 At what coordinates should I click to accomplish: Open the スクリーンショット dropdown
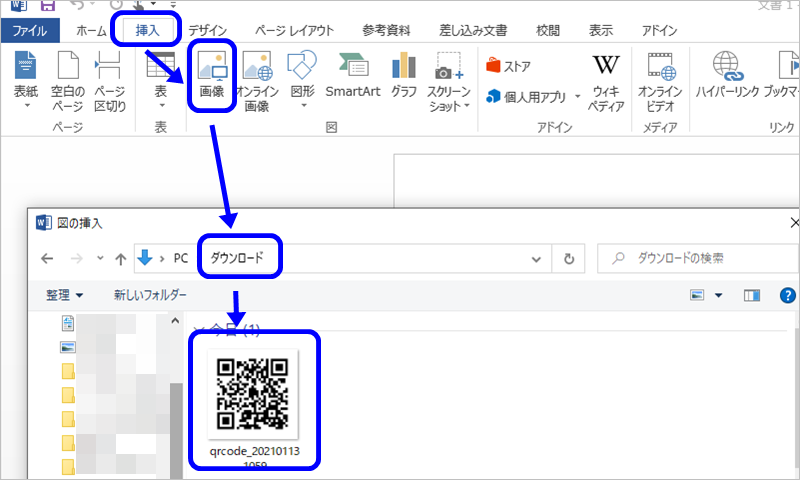pyautogui.click(x=448, y=82)
